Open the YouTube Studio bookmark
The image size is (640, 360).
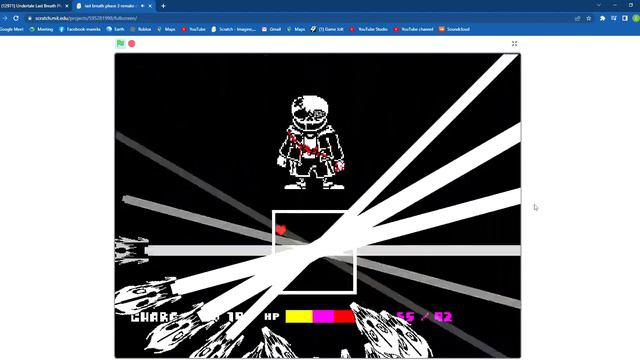[x=368, y=29]
